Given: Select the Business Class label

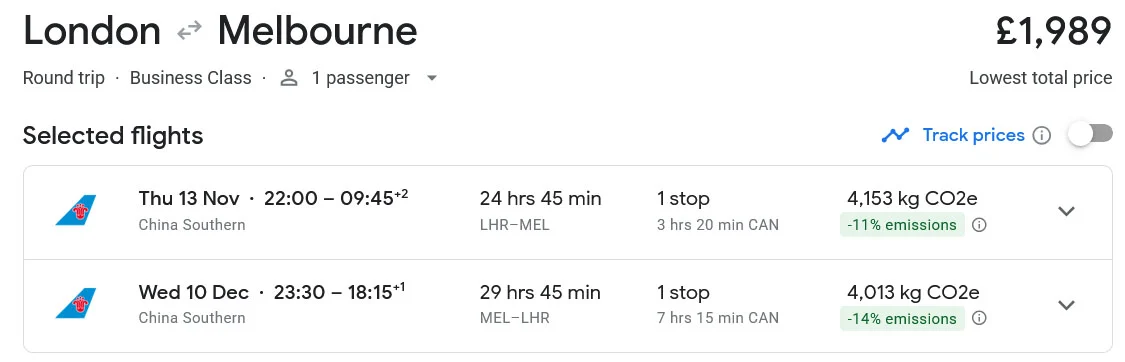Looking at the screenshot, I should pyautogui.click(x=191, y=77).
